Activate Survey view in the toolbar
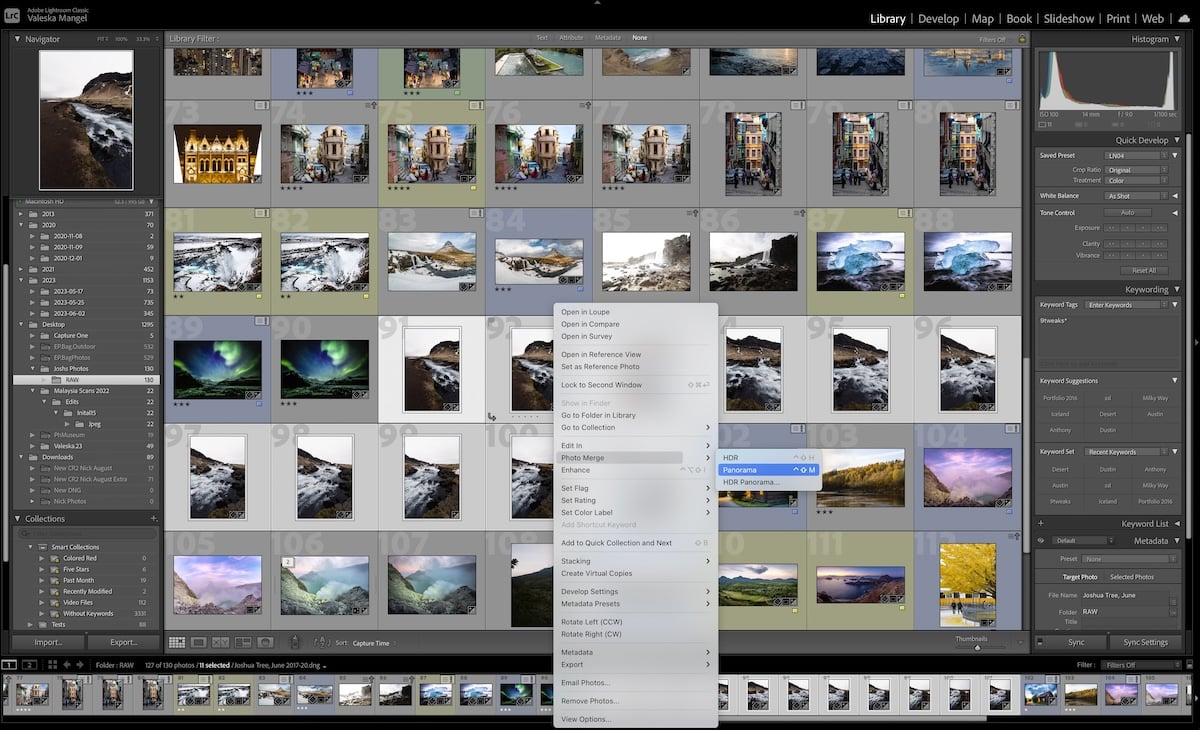This screenshot has width=1200, height=730. point(243,643)
